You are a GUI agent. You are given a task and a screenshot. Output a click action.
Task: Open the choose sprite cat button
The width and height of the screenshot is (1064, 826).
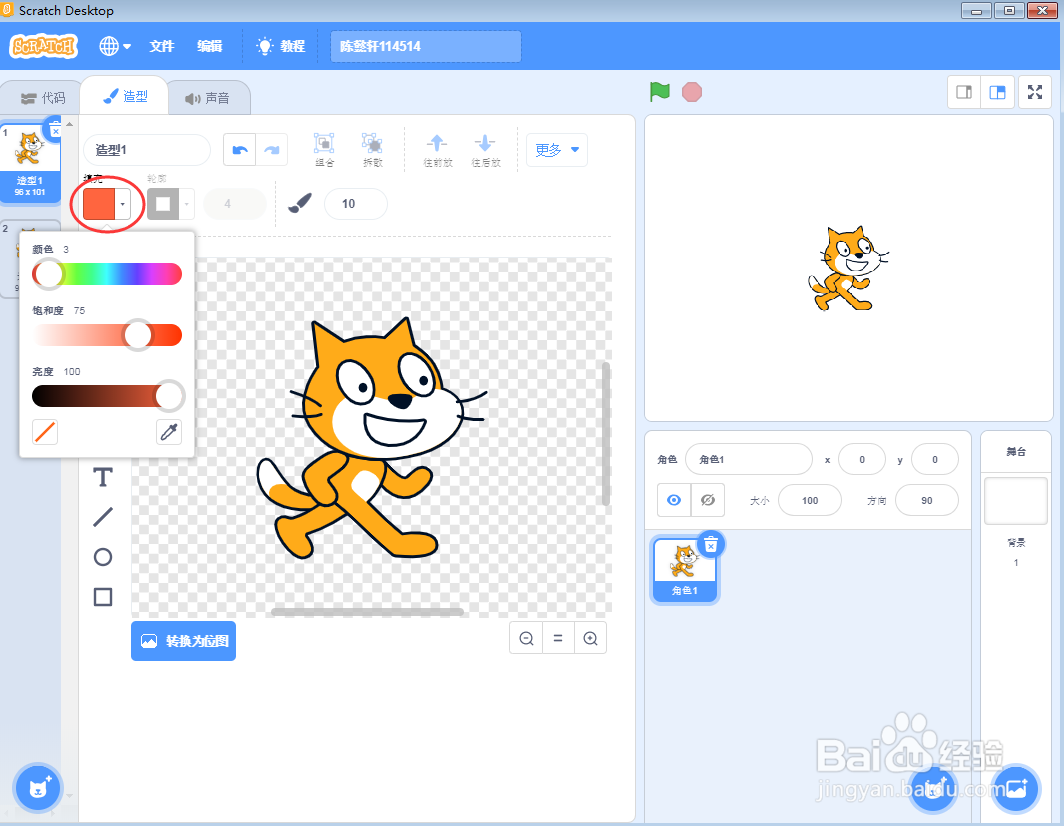pyautogui.click(x=934, y=788)
